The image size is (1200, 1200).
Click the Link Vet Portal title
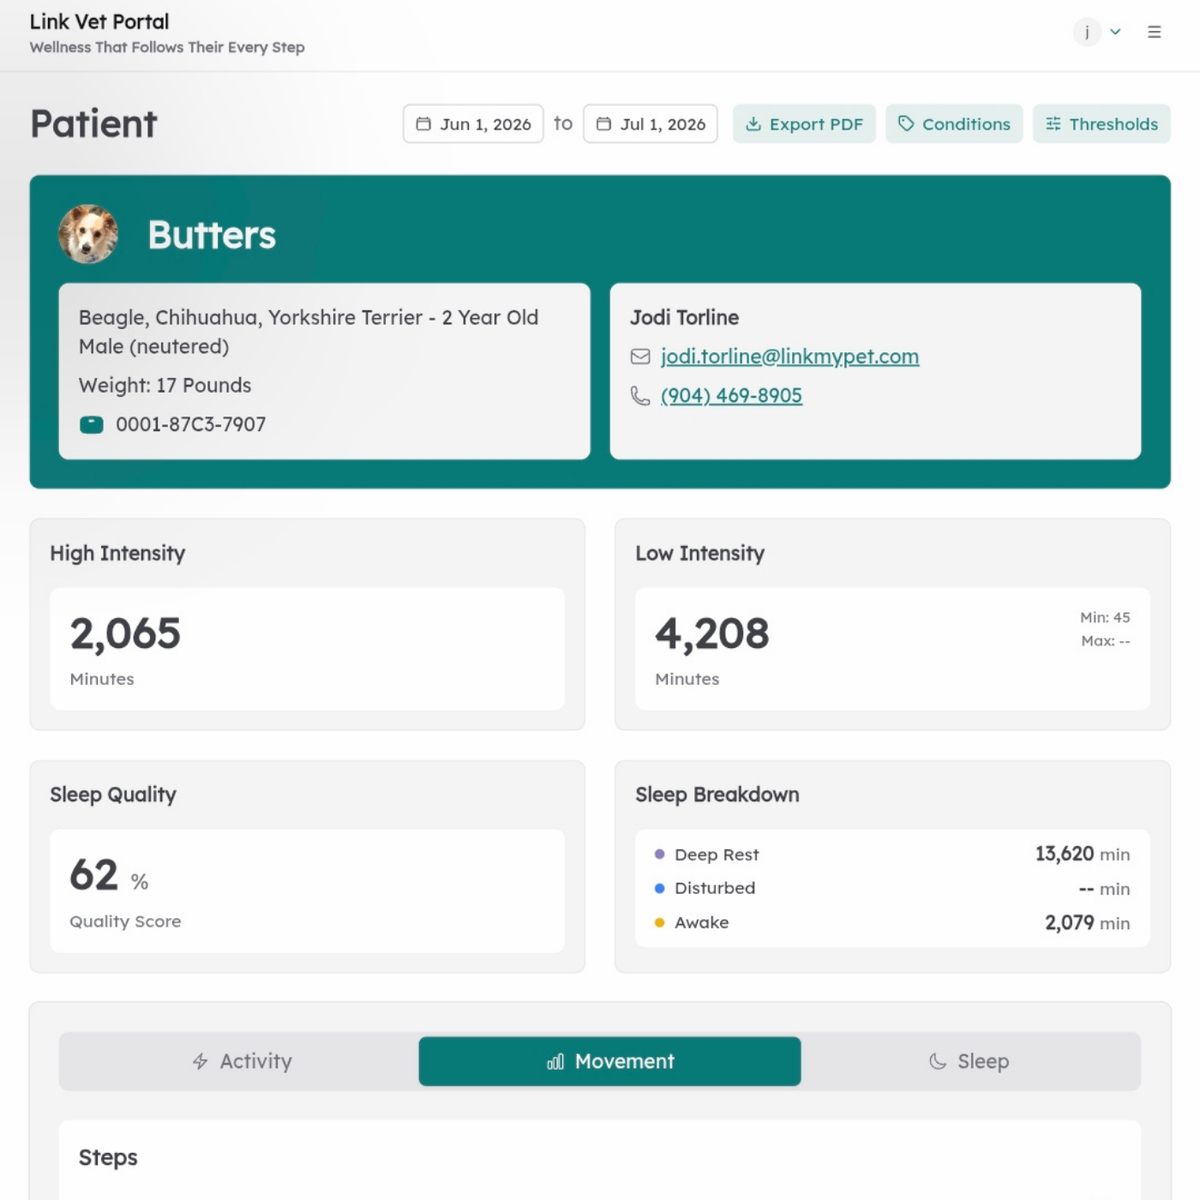(99, 22)
